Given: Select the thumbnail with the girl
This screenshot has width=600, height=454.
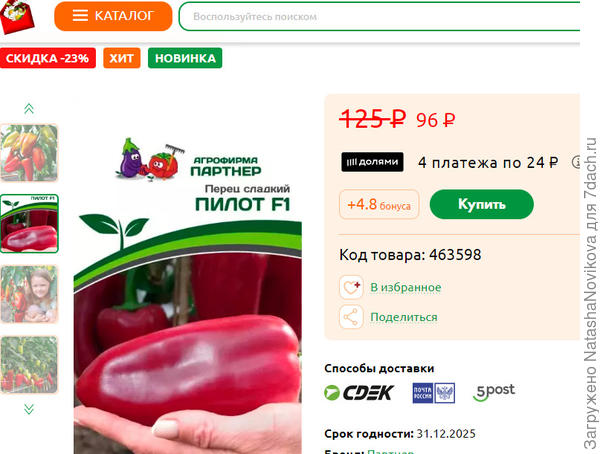Looking at the screenshot, I should [29, 294].
